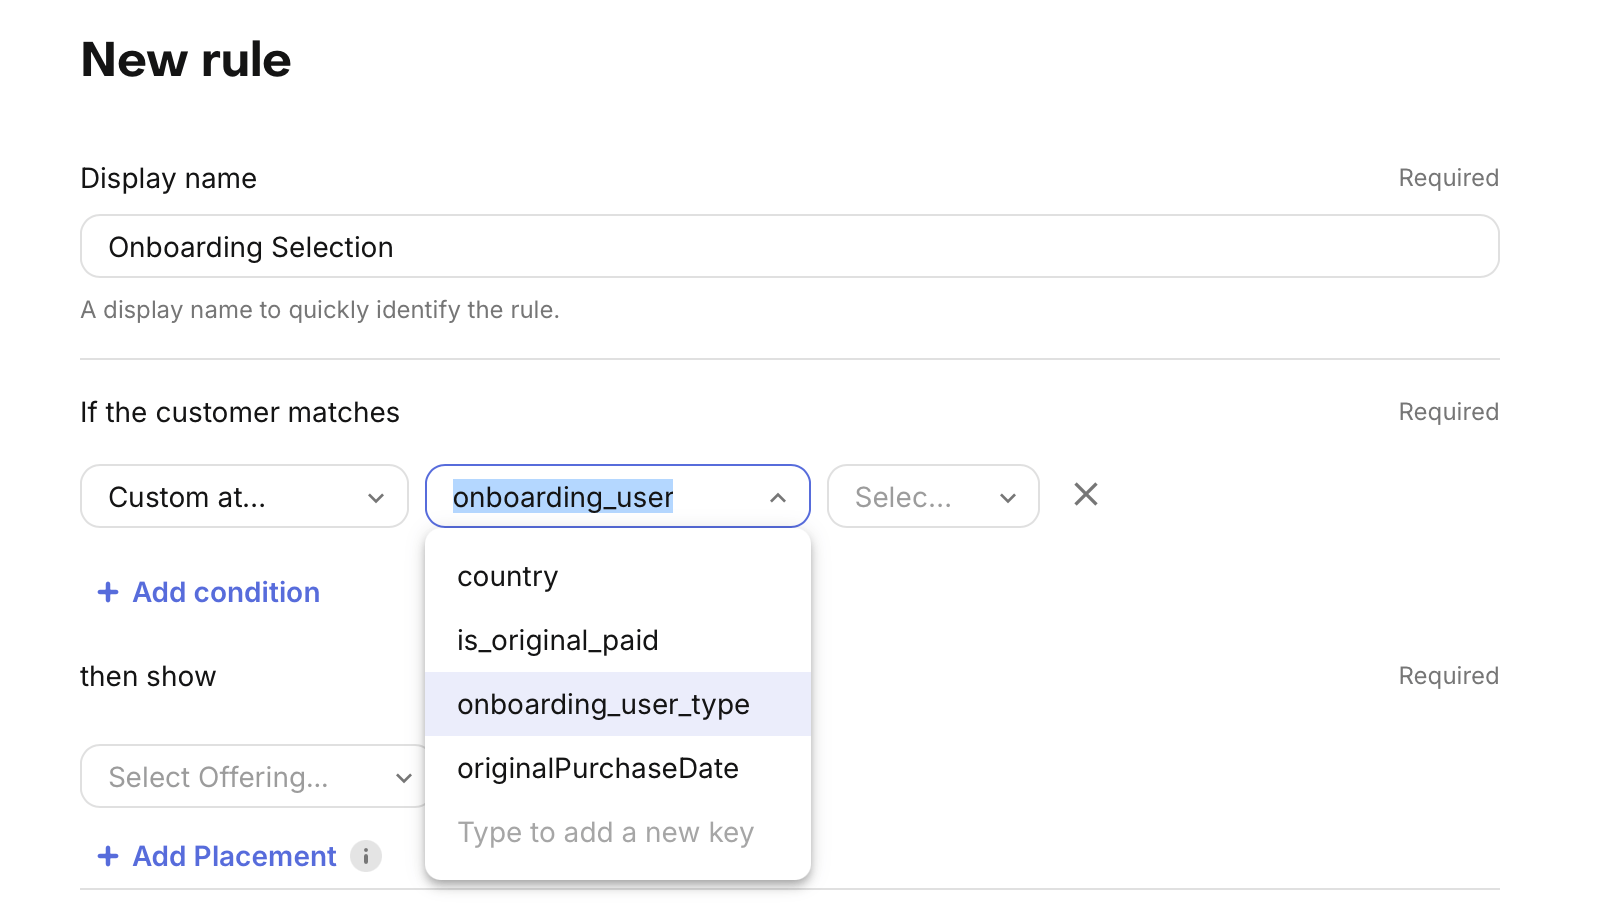Click the info icon beside Add Placement
Screen dimensions: 1604x920
tap(366, 856)
